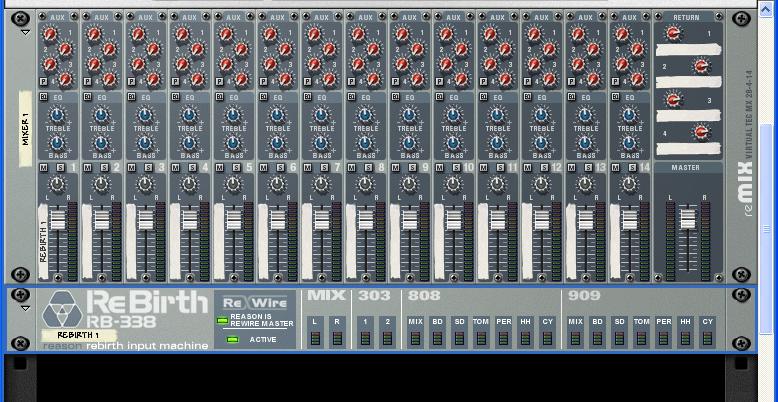
Task: Click the blank tape label of channel 2
Action: 87,241
